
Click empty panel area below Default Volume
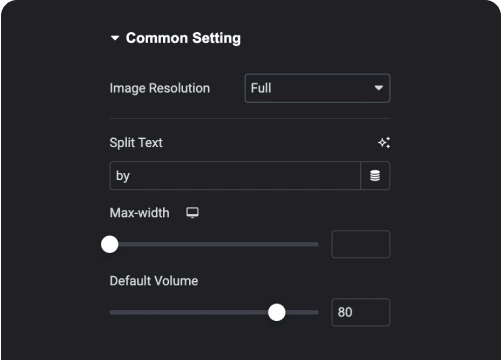click(x=250, y=345)
